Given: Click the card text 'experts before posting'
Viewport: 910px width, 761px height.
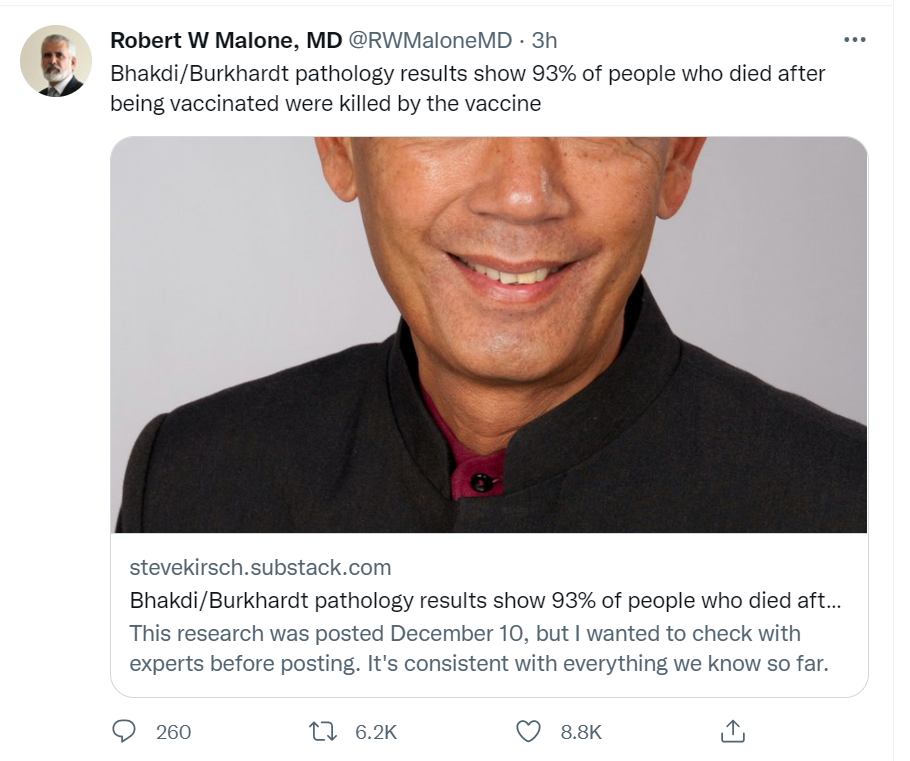Looking at the screenshot, I should (x=244, y=663).
